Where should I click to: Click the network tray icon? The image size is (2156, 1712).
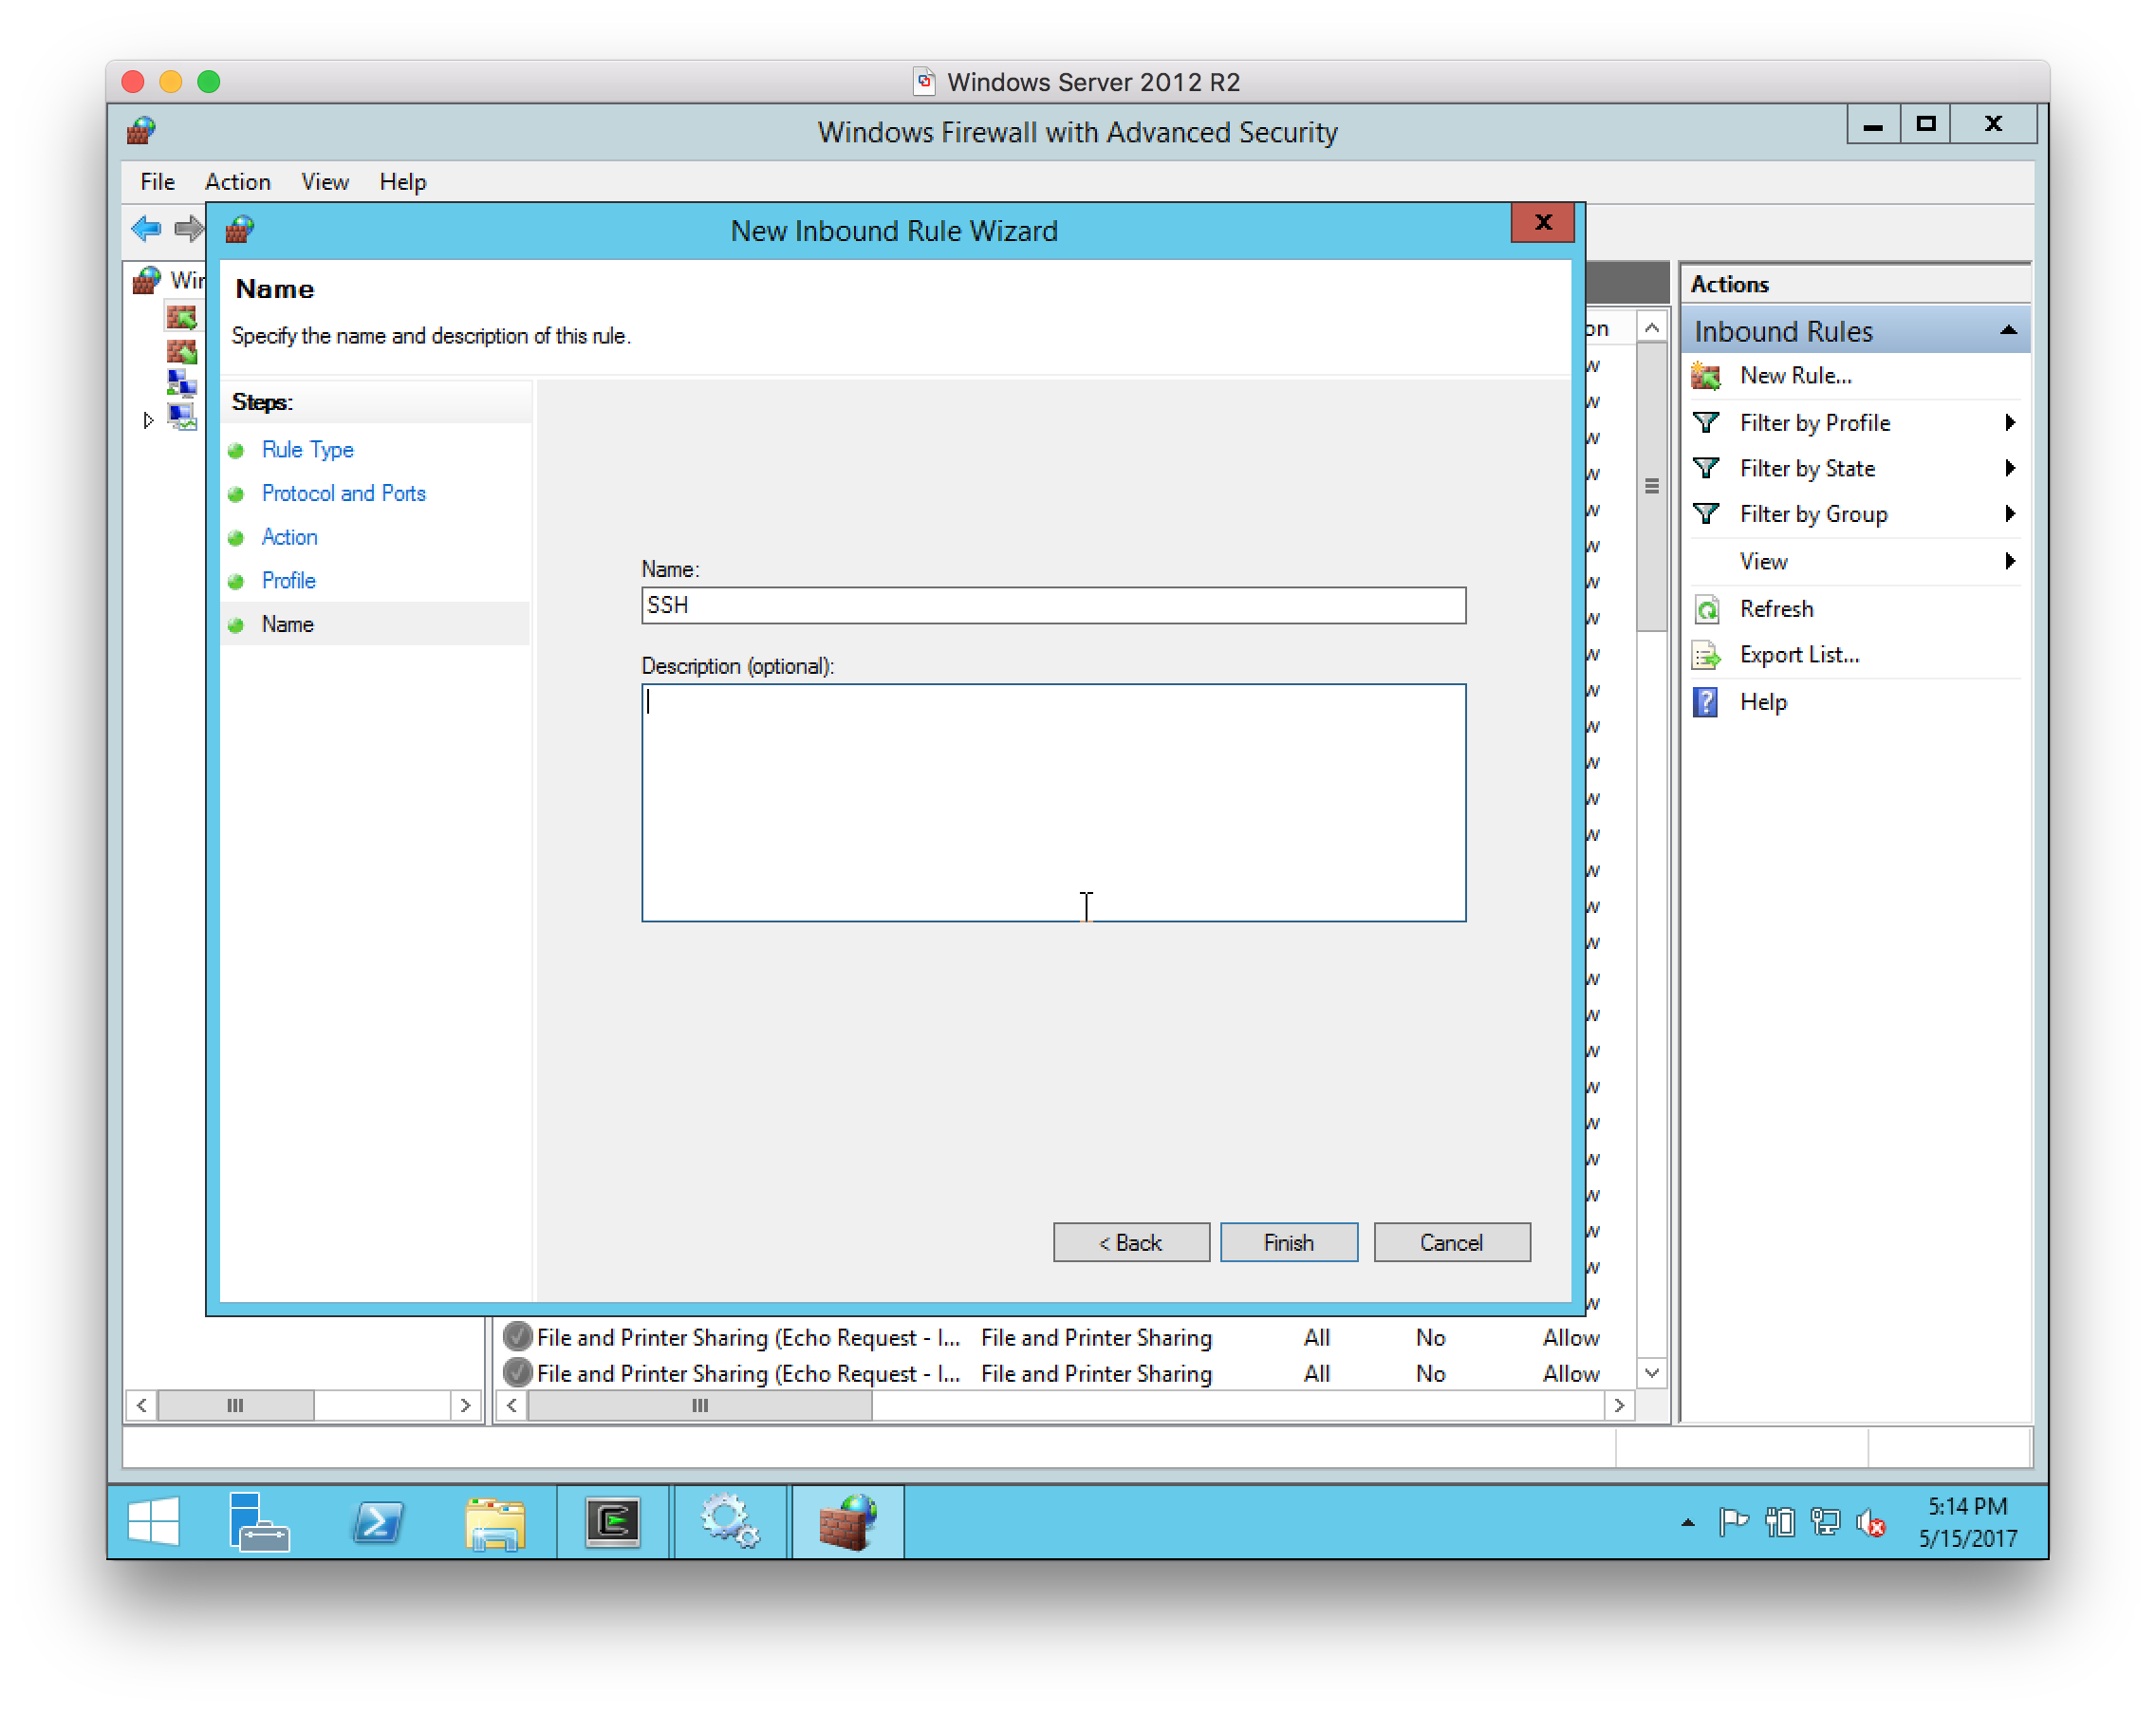pos(1825,1523)
